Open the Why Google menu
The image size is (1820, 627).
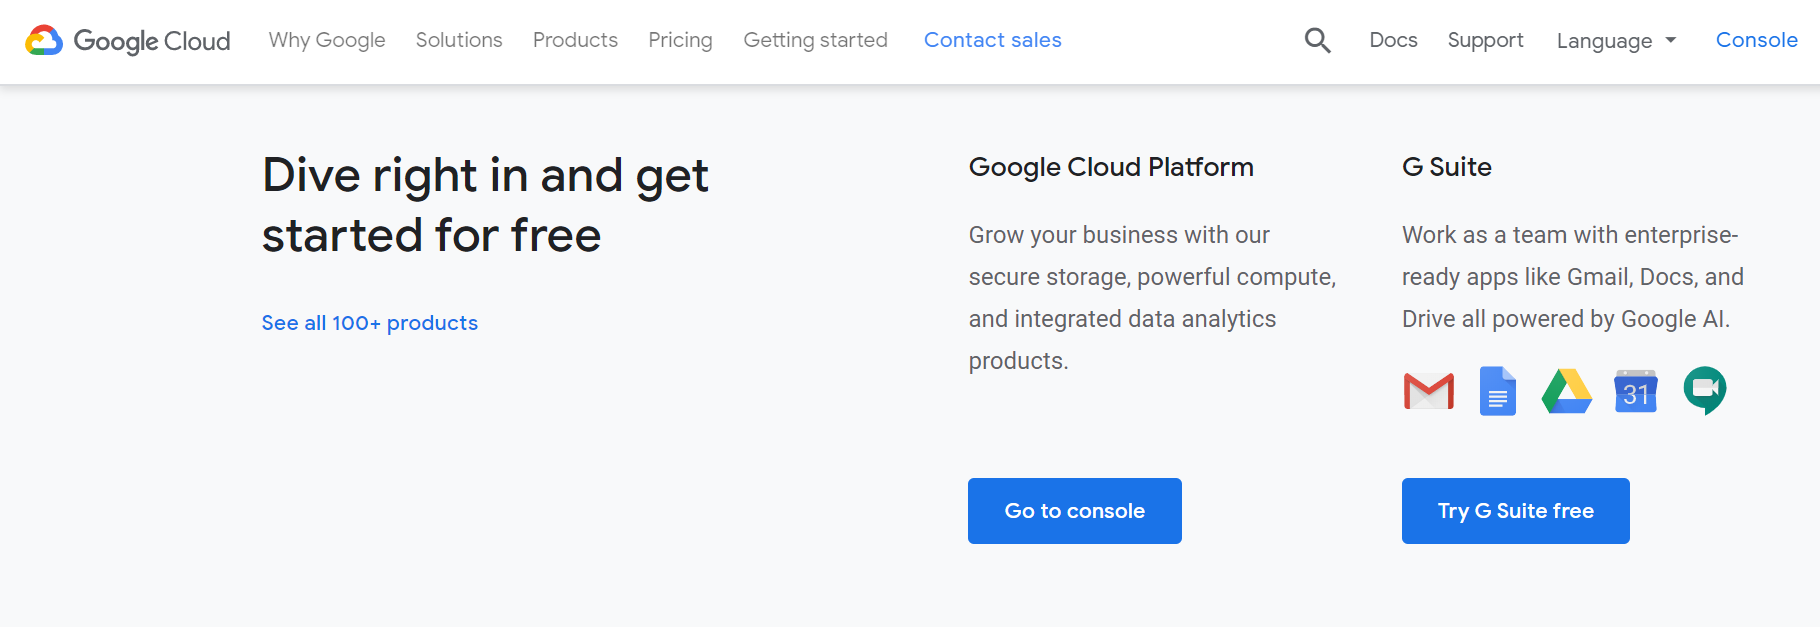327,40
